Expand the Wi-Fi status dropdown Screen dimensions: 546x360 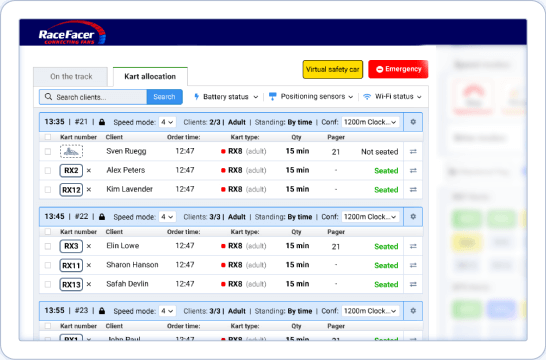pos(392,96)
